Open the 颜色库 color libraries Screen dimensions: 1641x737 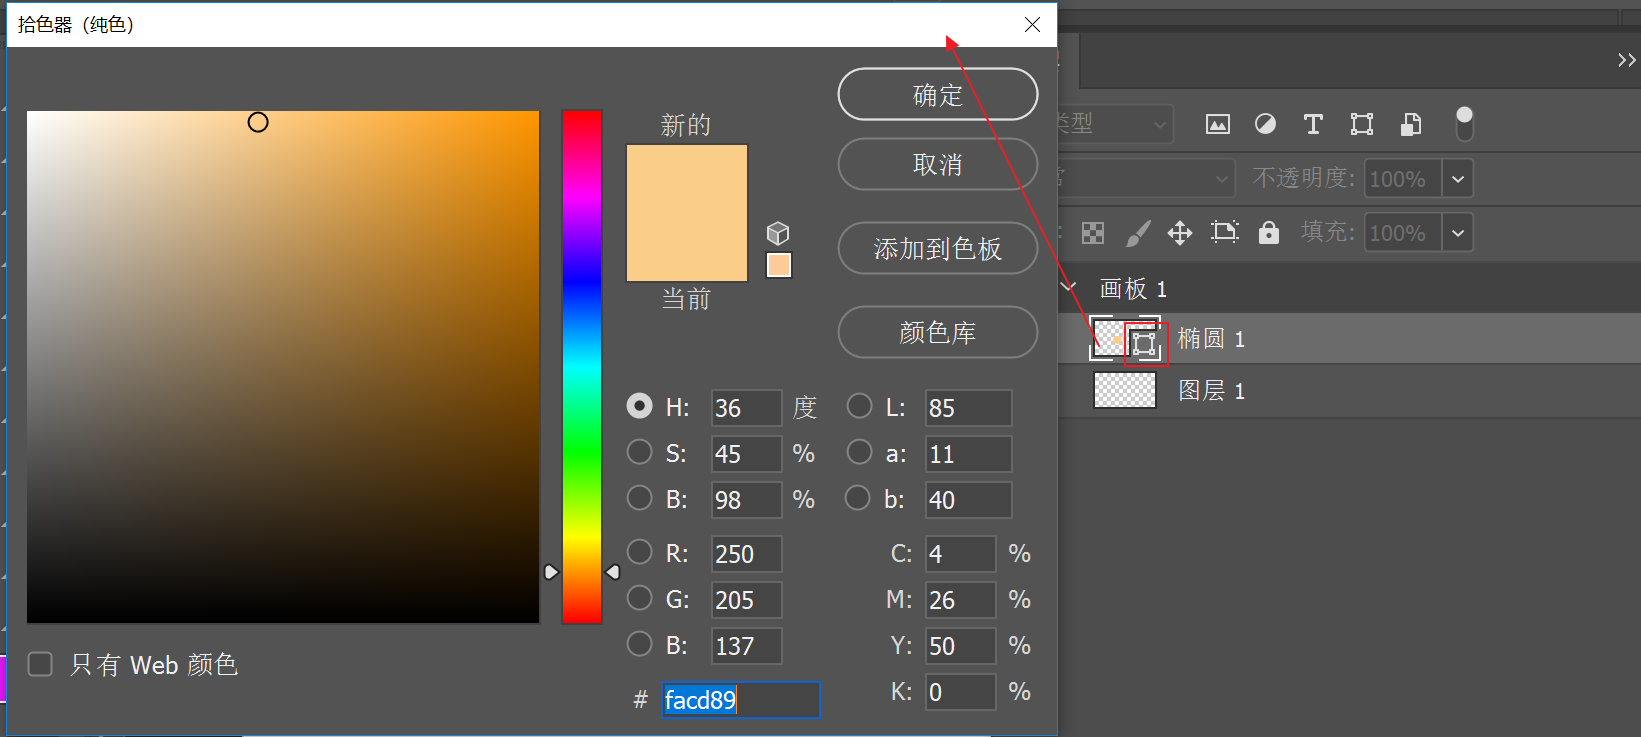[938, 332]
